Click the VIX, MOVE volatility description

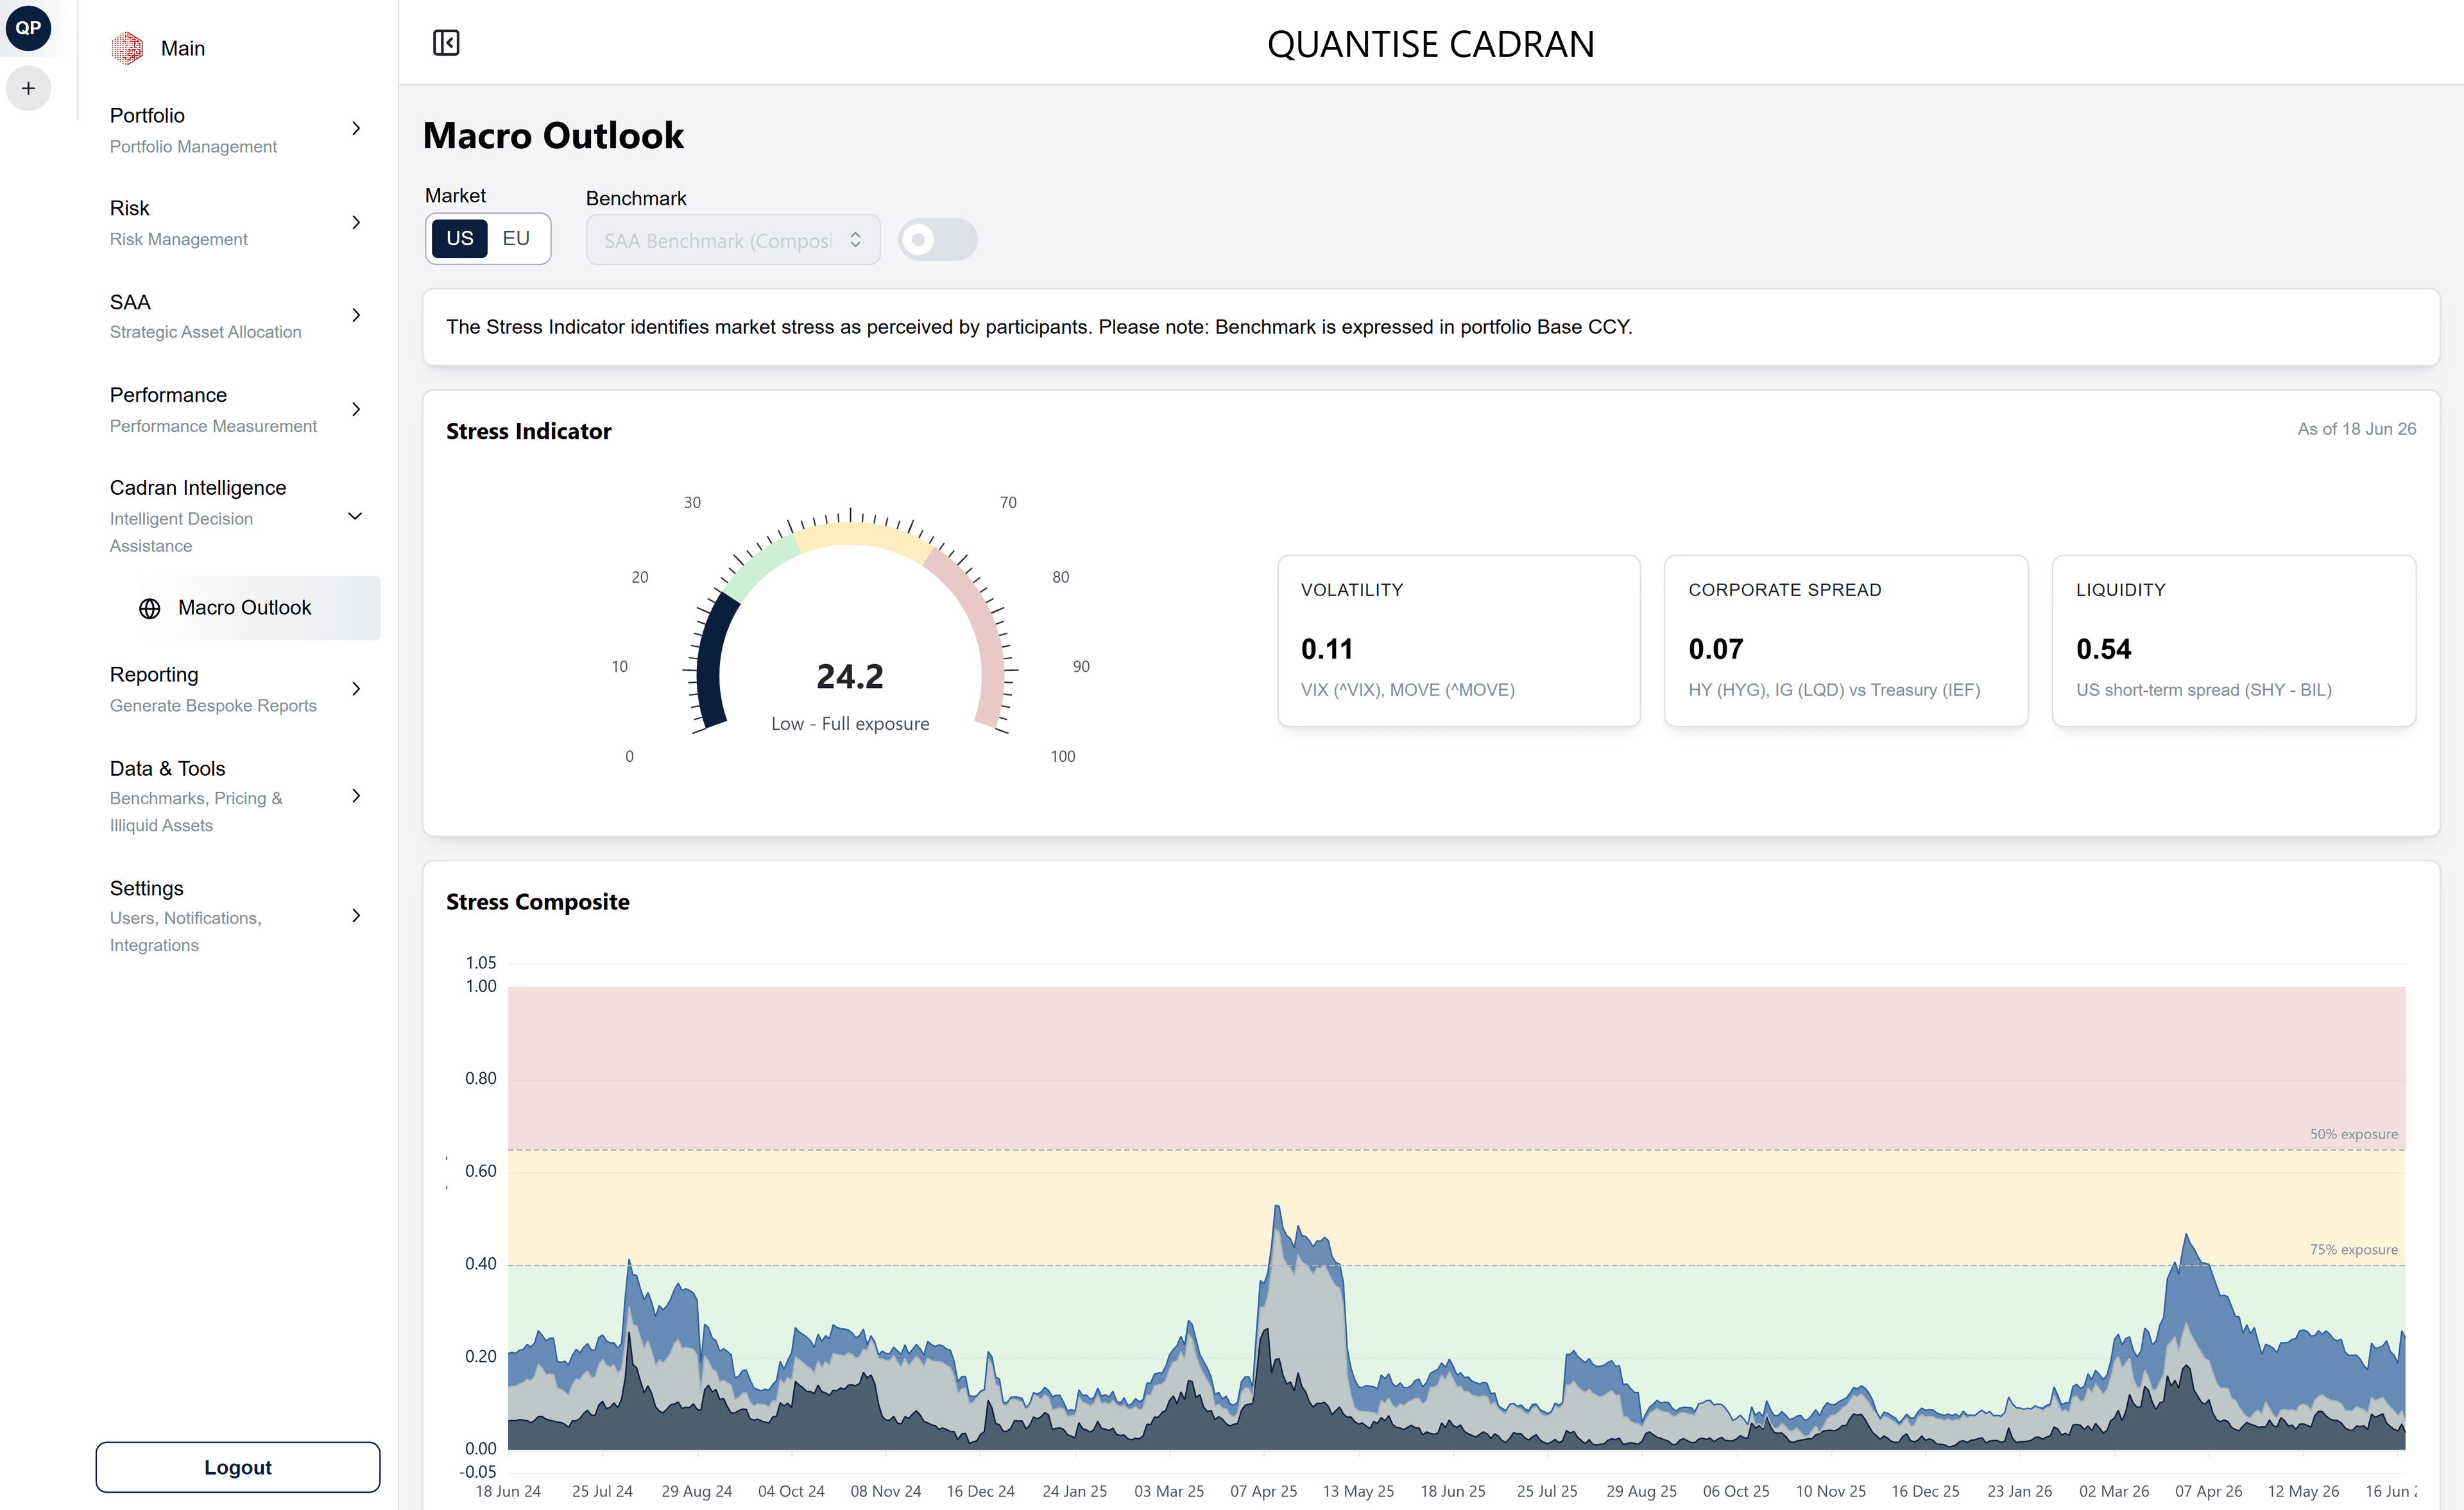point(1407,690)
